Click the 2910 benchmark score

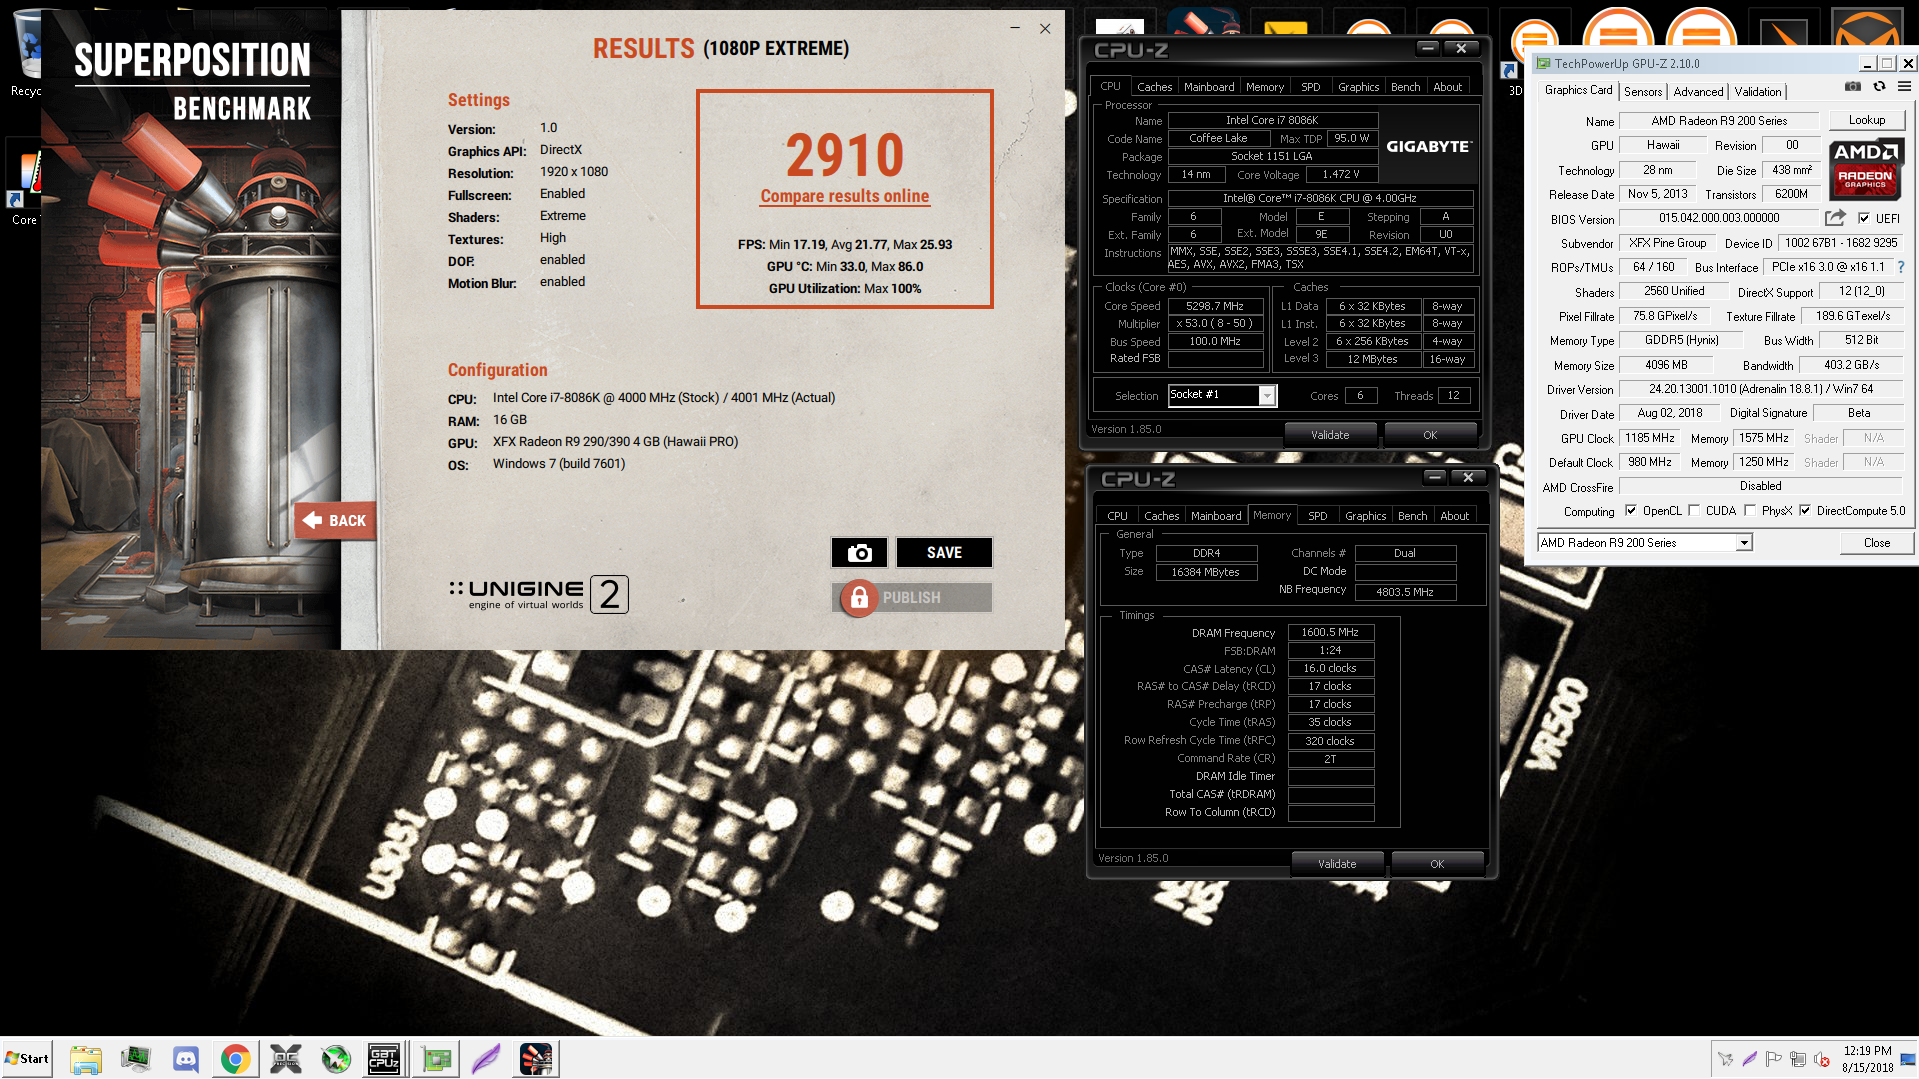click(x=844, y=155)
